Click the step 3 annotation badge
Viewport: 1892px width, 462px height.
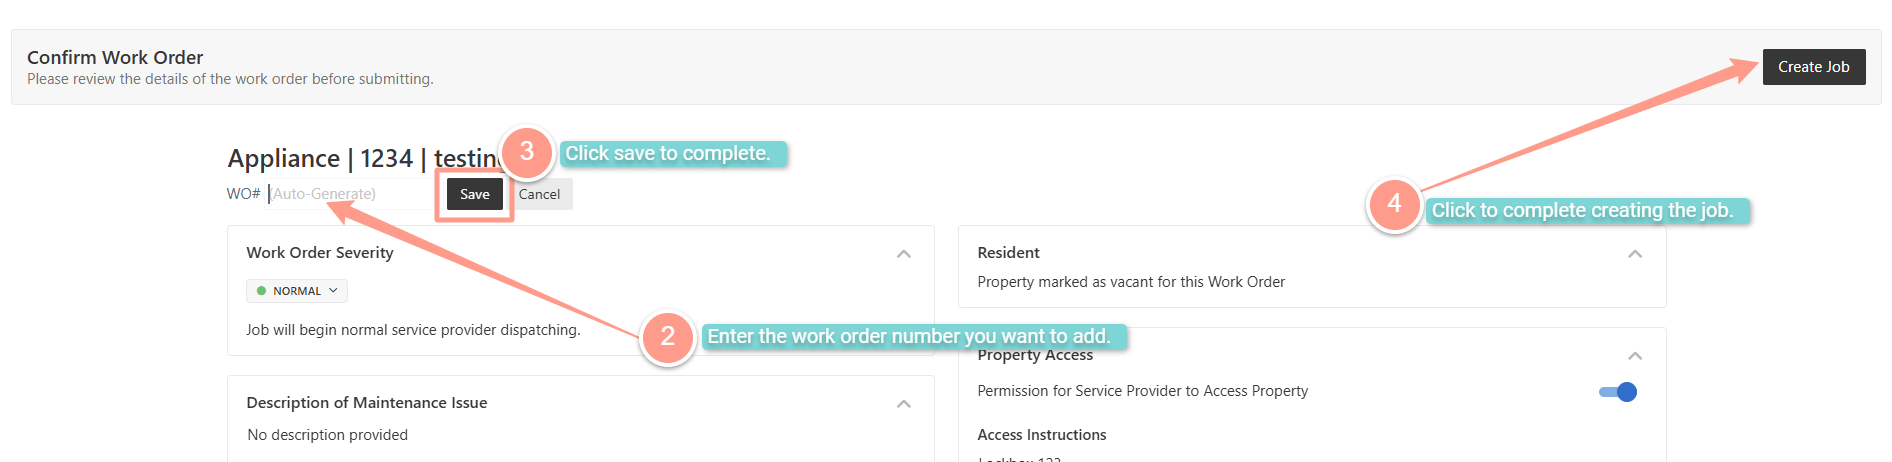pyautogui.click(x=527, y=152)
